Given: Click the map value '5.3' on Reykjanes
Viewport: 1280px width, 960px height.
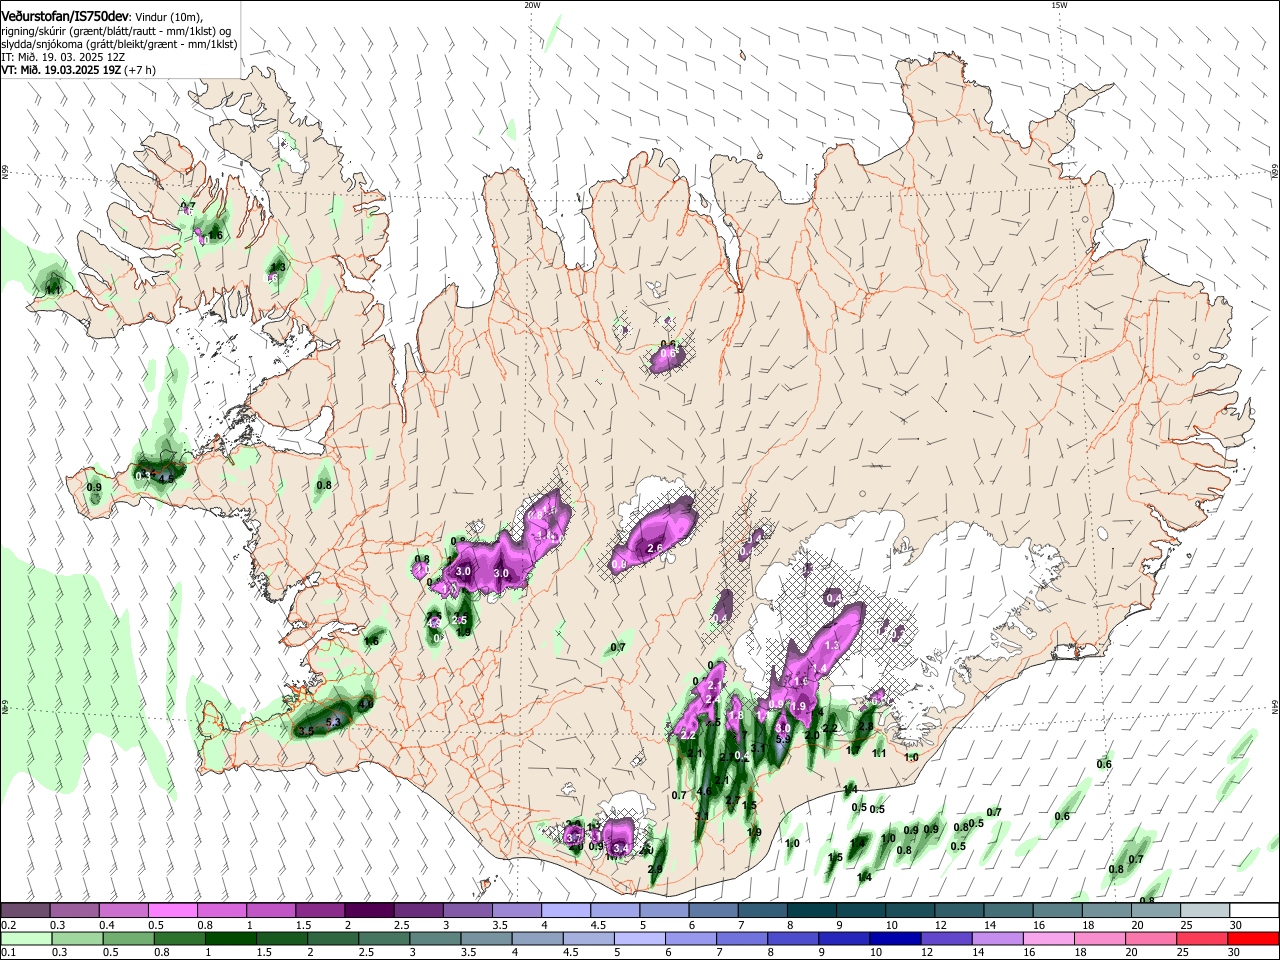Looking at the screenshot, I should [x=334, y=722].
